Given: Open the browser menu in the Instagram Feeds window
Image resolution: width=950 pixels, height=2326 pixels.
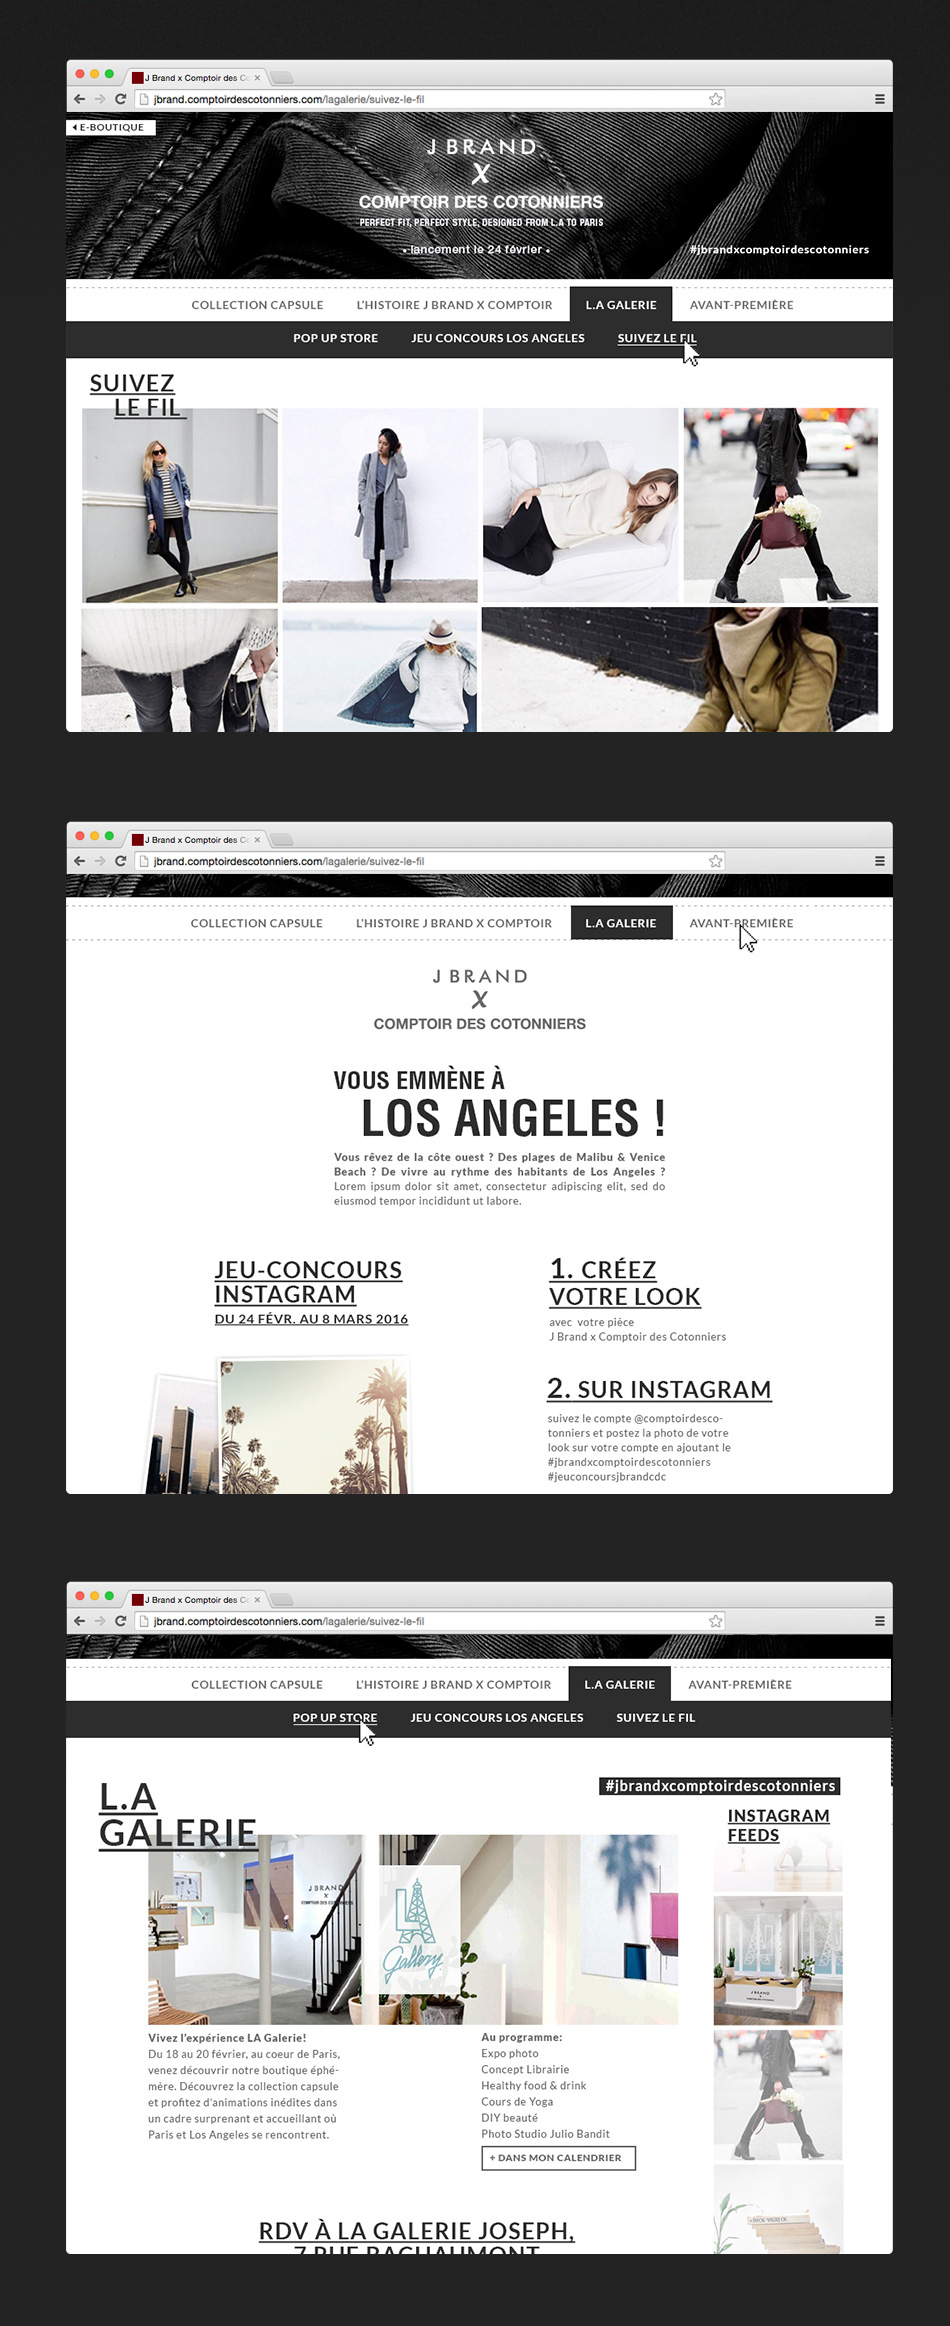Looking at the screenshot, I should pos(880,1621).
